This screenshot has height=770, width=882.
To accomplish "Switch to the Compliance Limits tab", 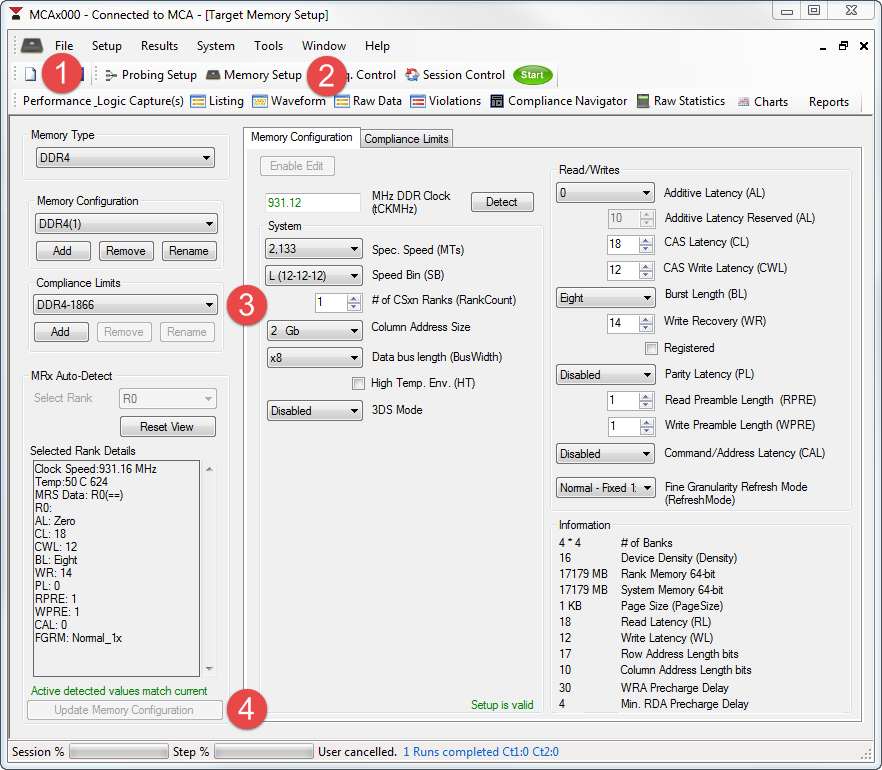I will pyautogui.click(x=406, y=139).
